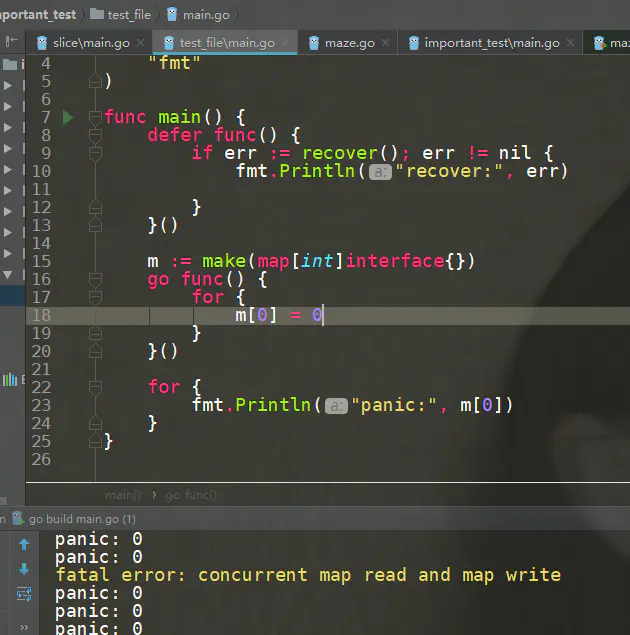
Task: Expand collapsed tree arrow beside line 10
Action: click(x=8, y=170)
